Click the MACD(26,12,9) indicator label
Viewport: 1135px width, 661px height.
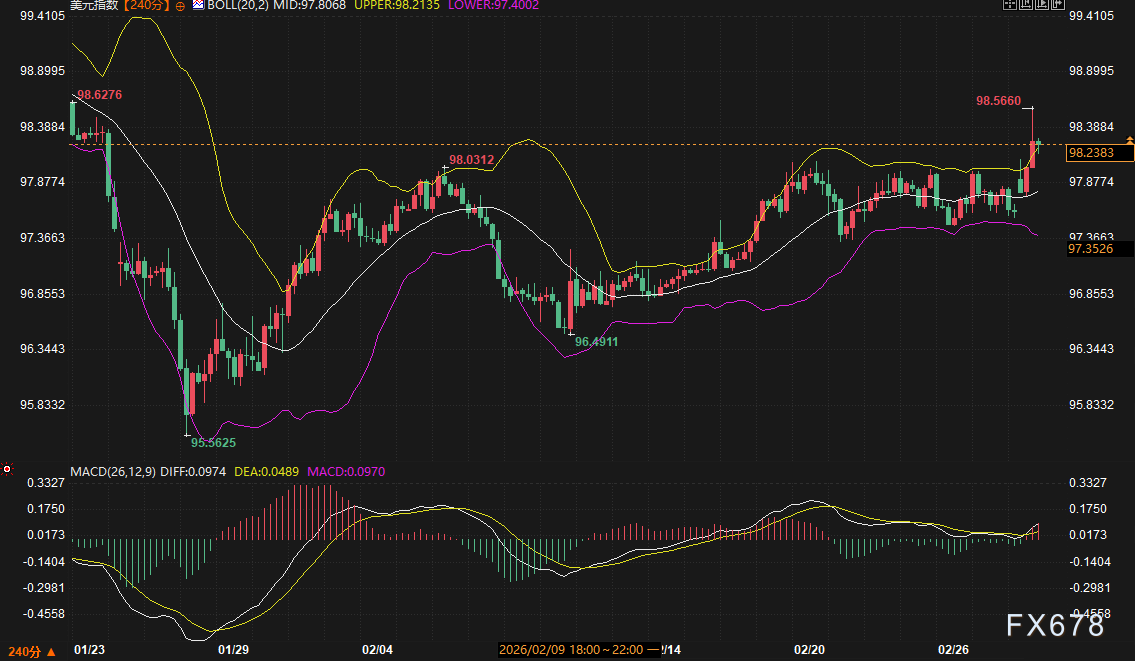(110, 471)
